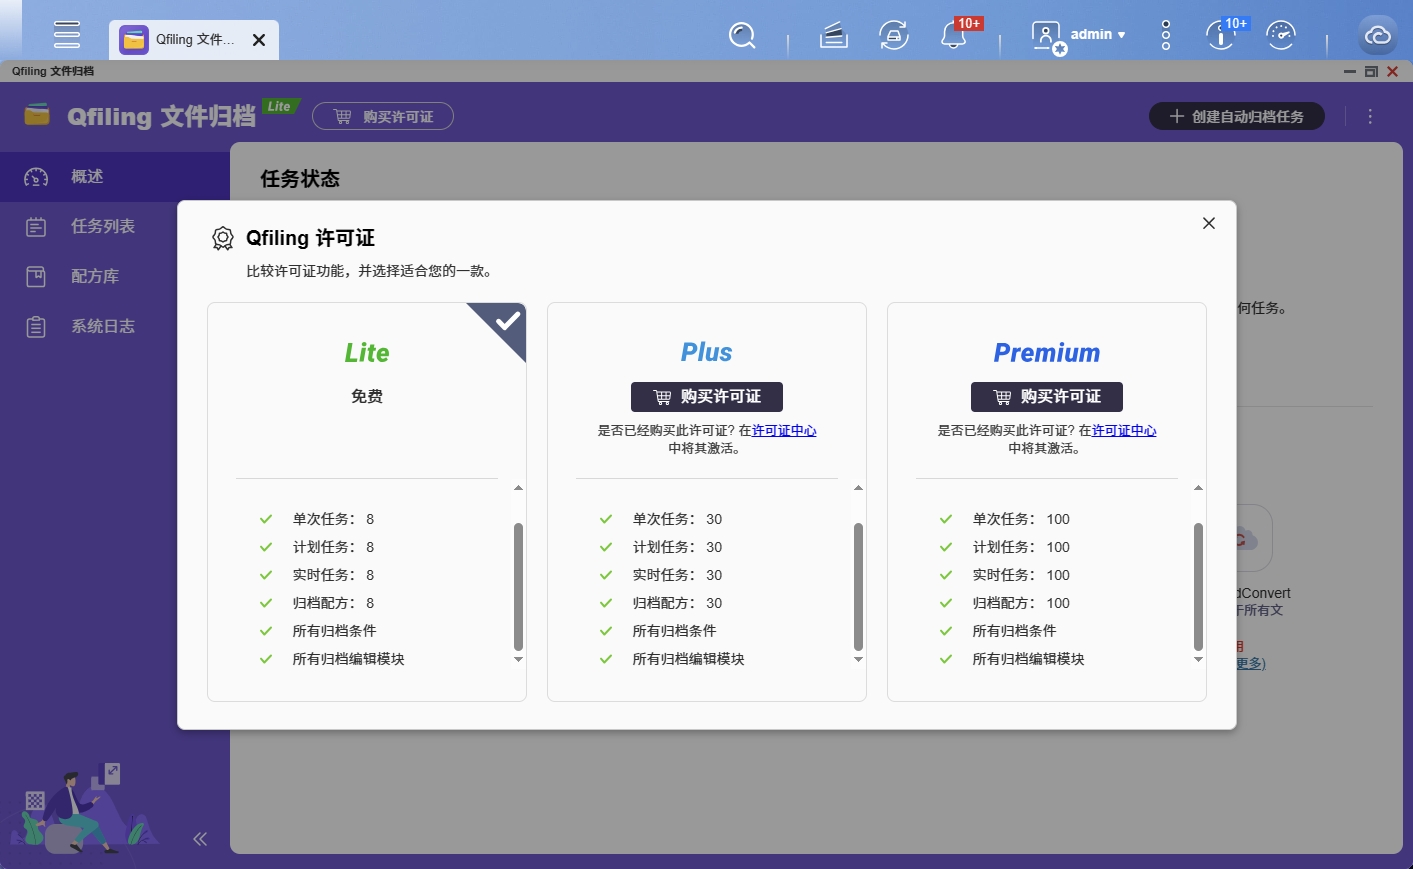The height and width of the screenshot is (869, 1413).
Task: Click the Plus feature list scrollbar thumb
Action: tap(858, 587)
